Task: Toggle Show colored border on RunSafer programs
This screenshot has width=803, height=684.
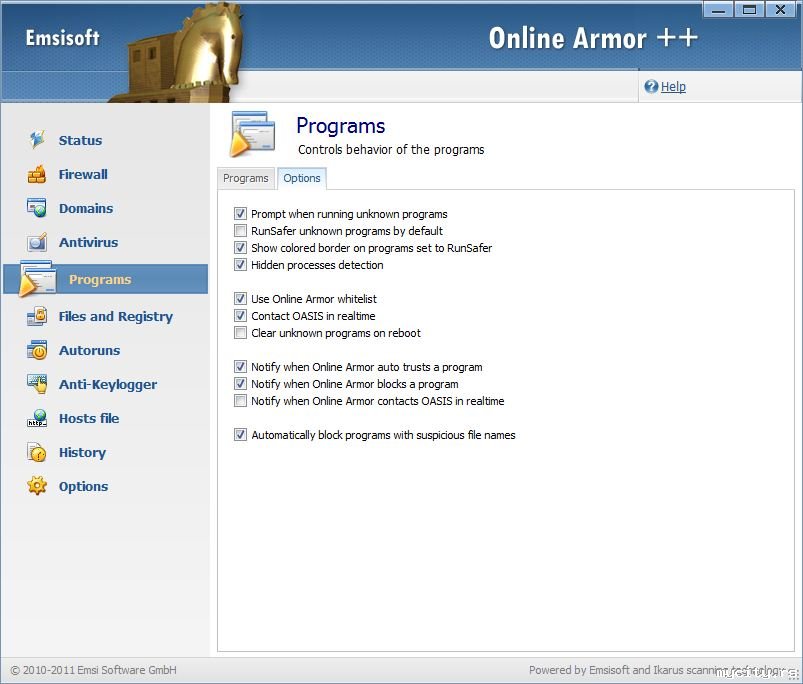Action: point(240,248)
